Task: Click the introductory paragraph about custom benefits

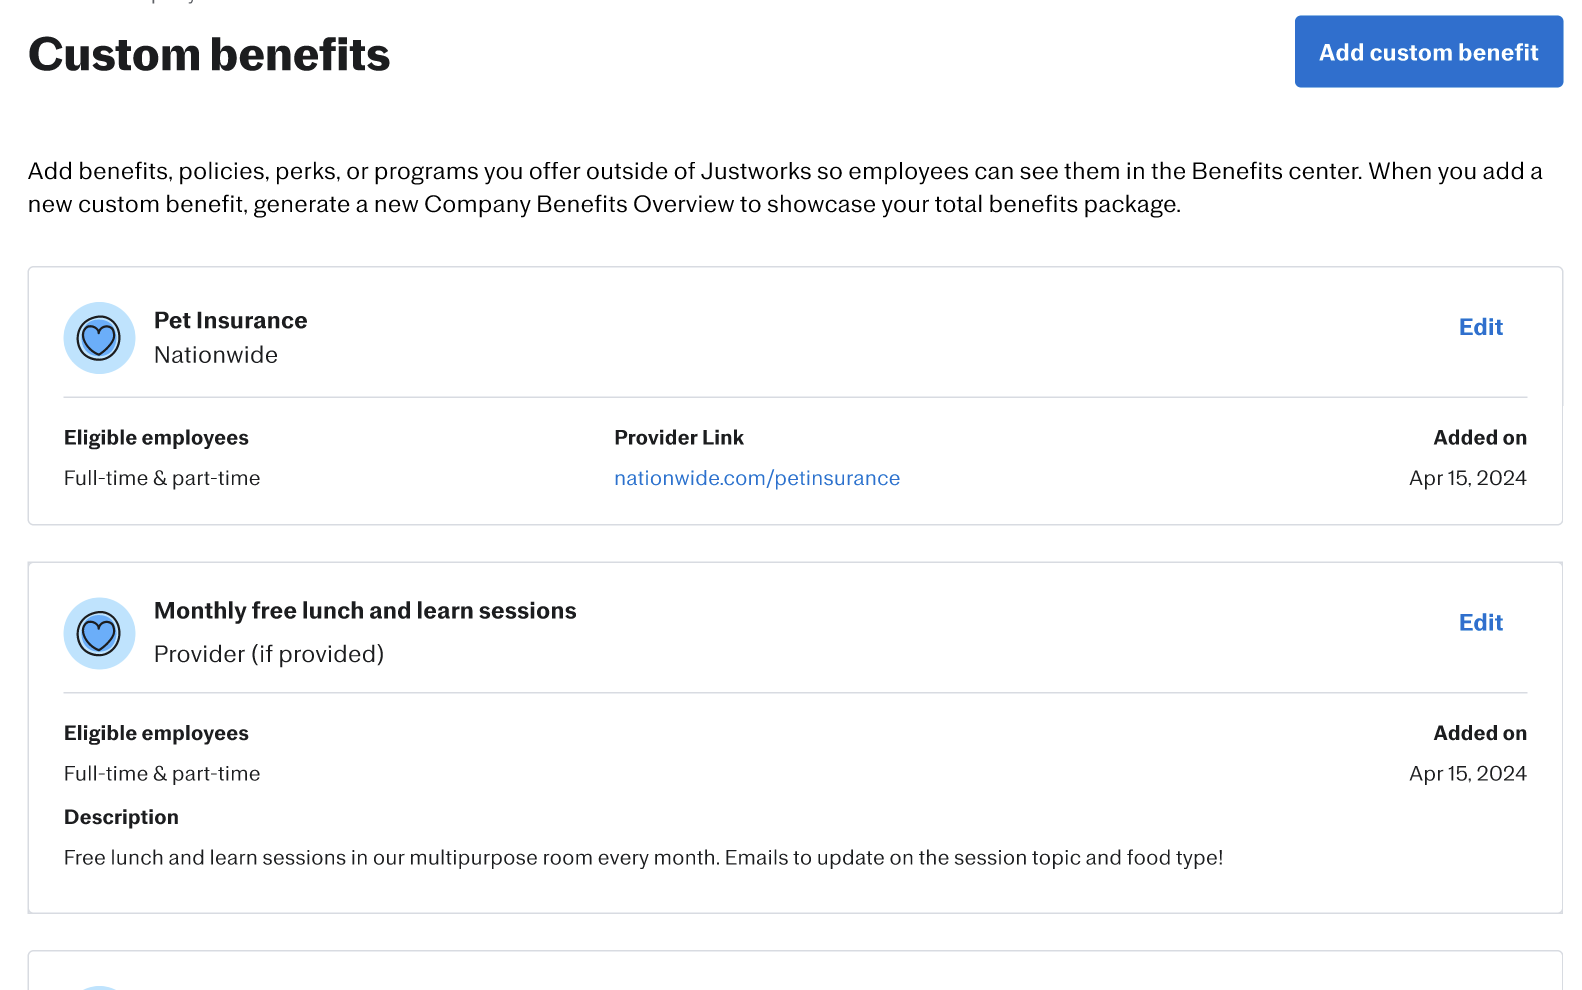Action: pyautogui.click(x=785, y=188)
